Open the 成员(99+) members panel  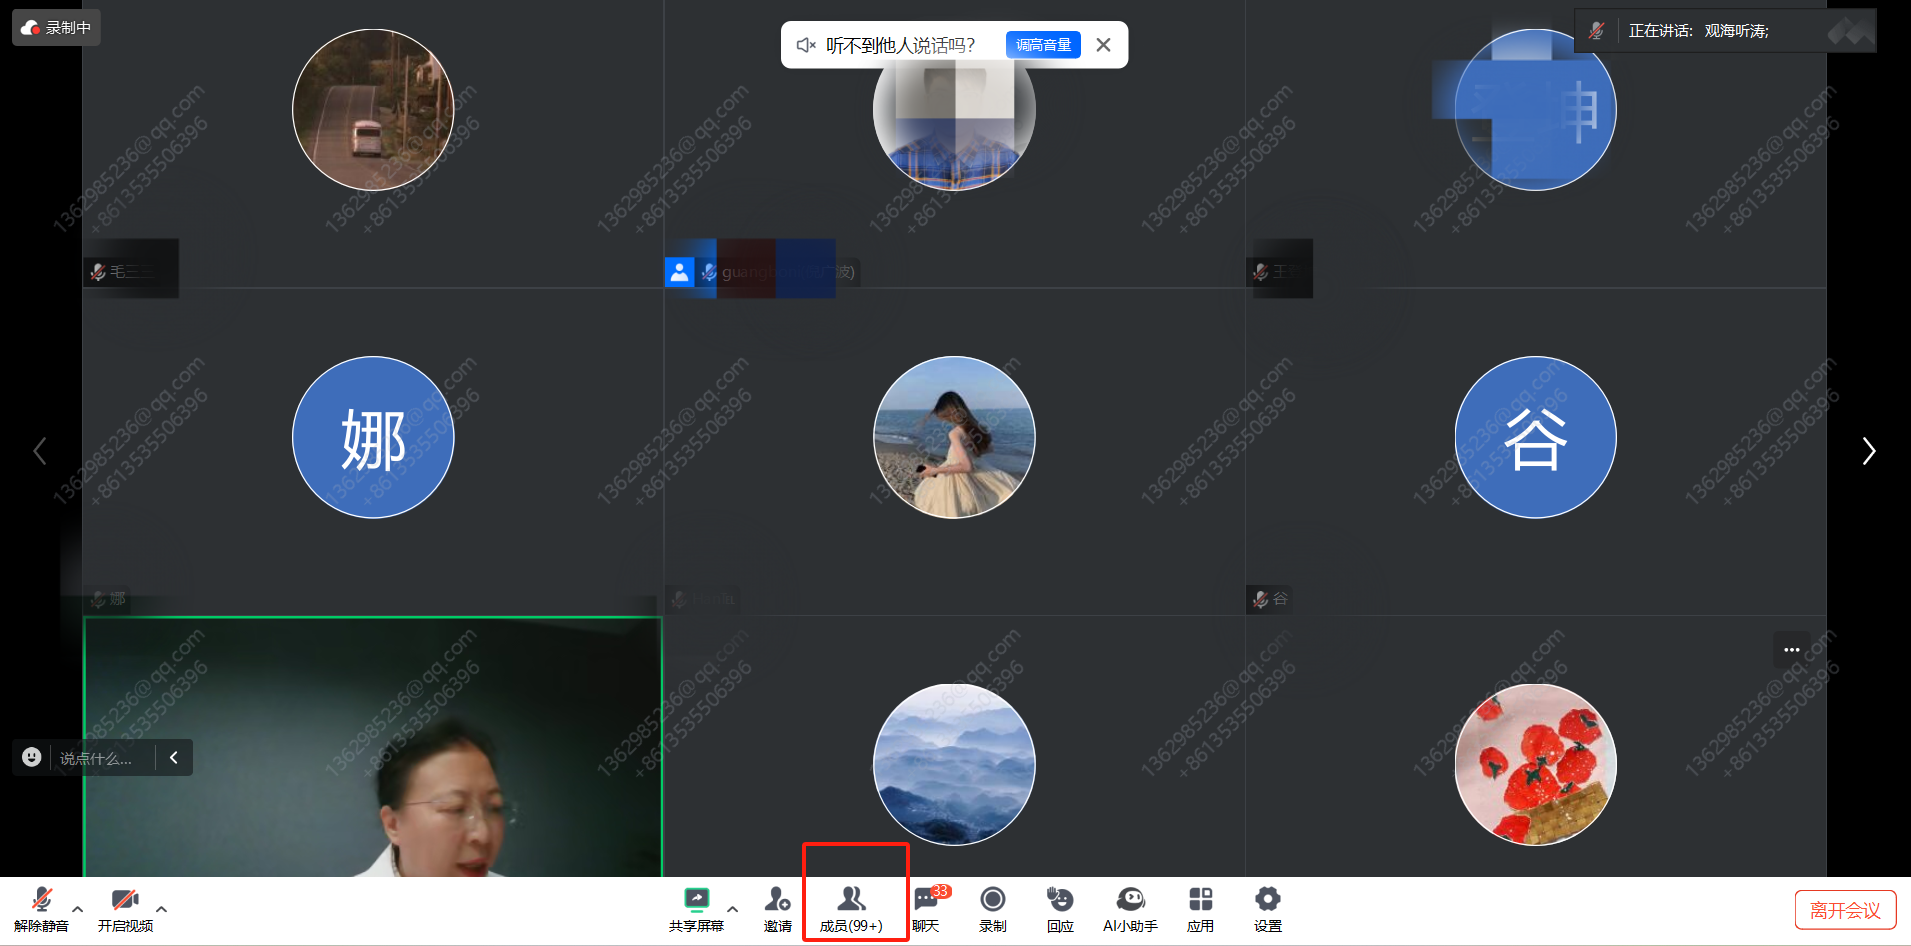(851, 908)
